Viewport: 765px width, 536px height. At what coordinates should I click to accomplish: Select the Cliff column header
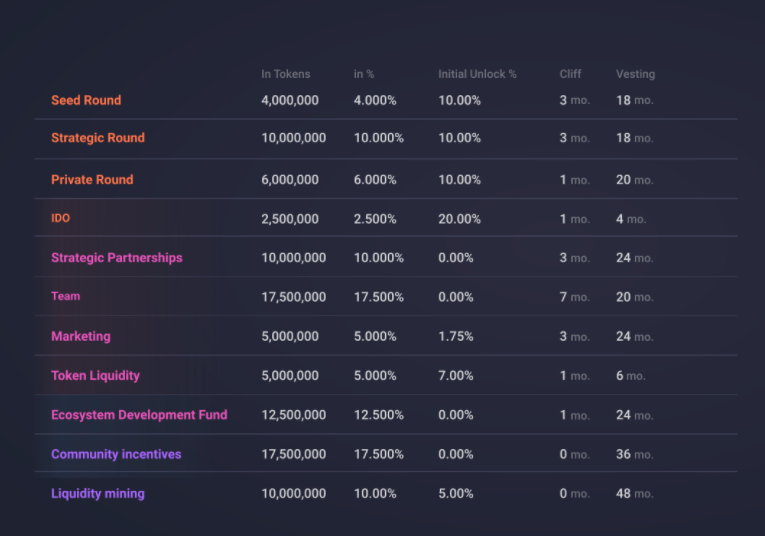570,74
